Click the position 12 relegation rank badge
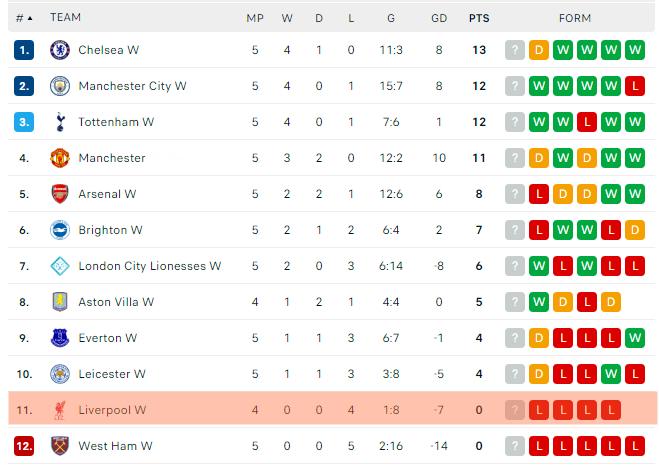Viewport: 659px width, 473px height. click(24, 446)
